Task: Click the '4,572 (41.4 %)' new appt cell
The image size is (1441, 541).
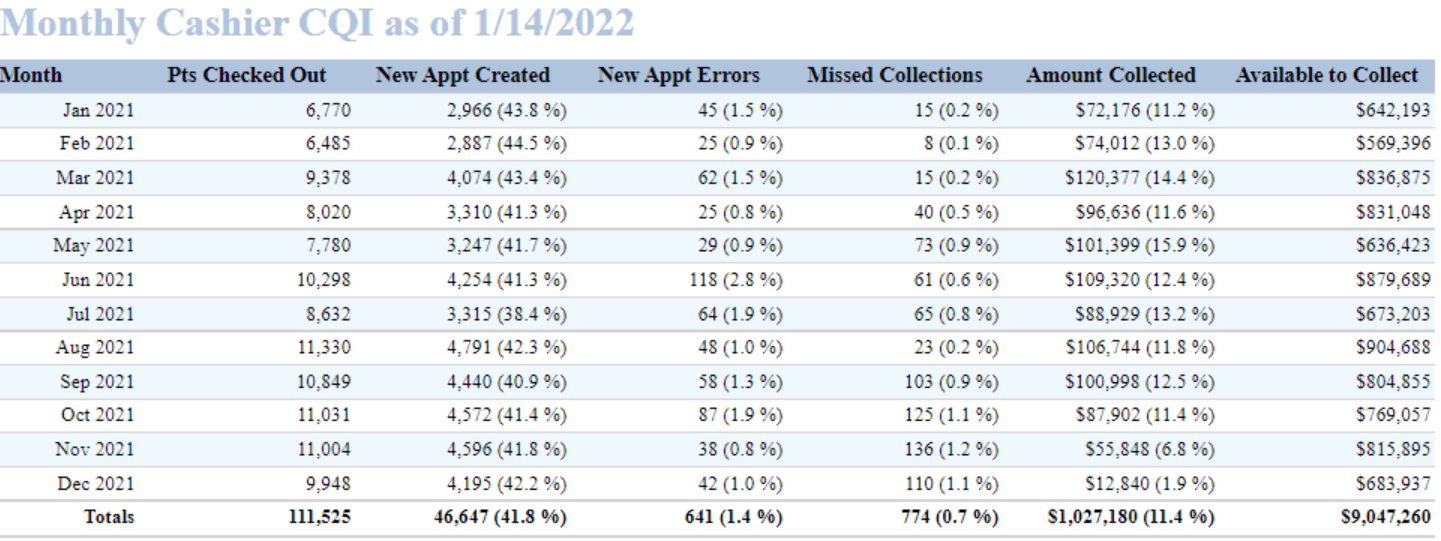Action: [507, 416]
